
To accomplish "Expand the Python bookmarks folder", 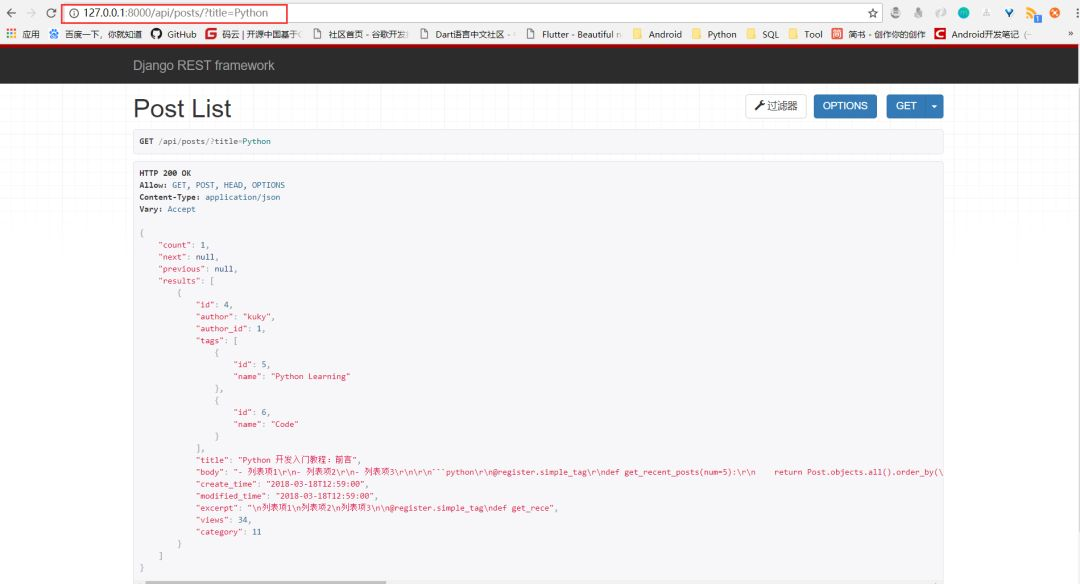I will click(x=714, y=34).
